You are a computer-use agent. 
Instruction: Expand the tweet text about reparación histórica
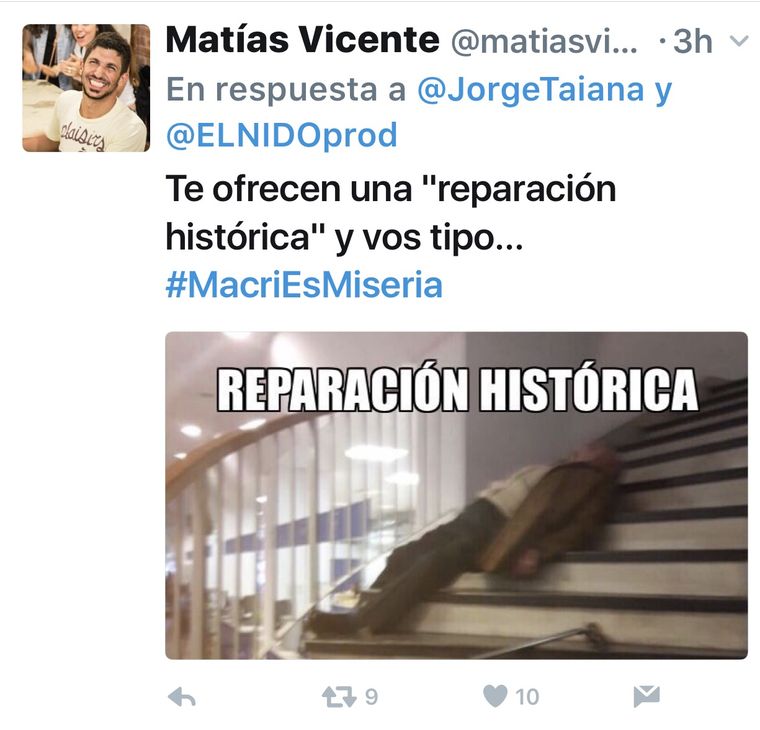pos(391,213)
